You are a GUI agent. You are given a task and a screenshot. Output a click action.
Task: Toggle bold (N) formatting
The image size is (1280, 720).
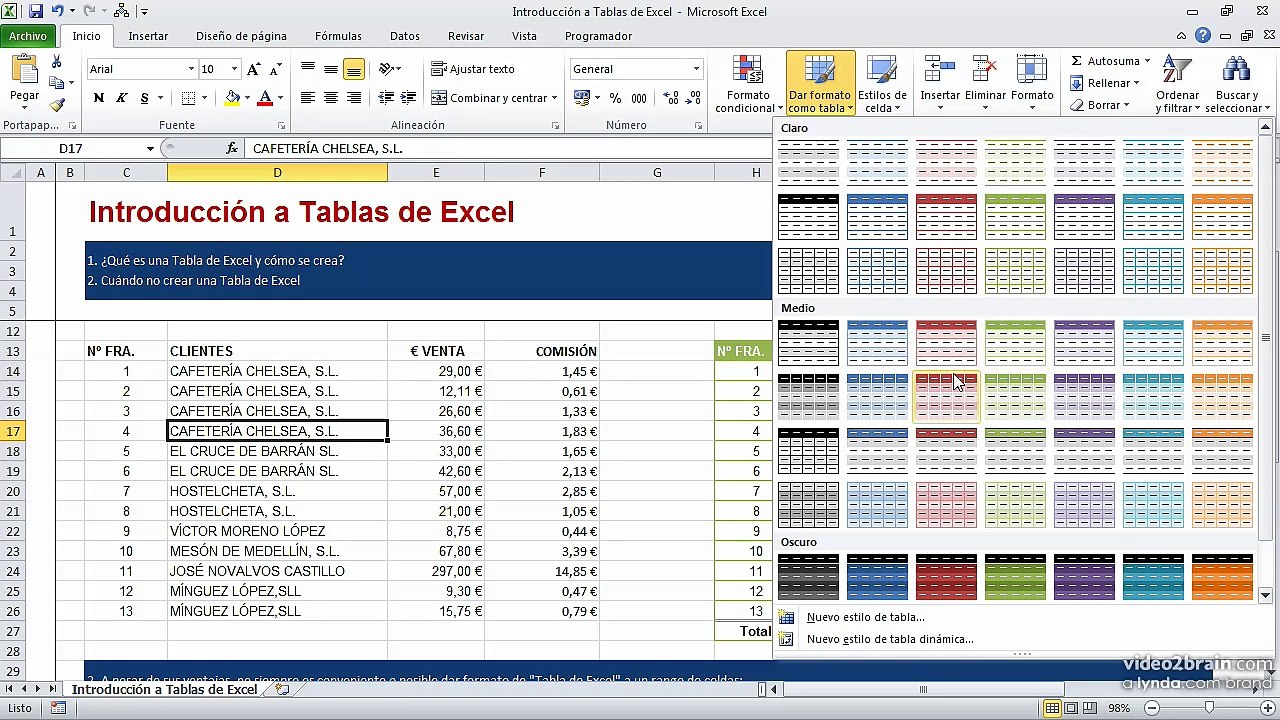pos(98,98)
